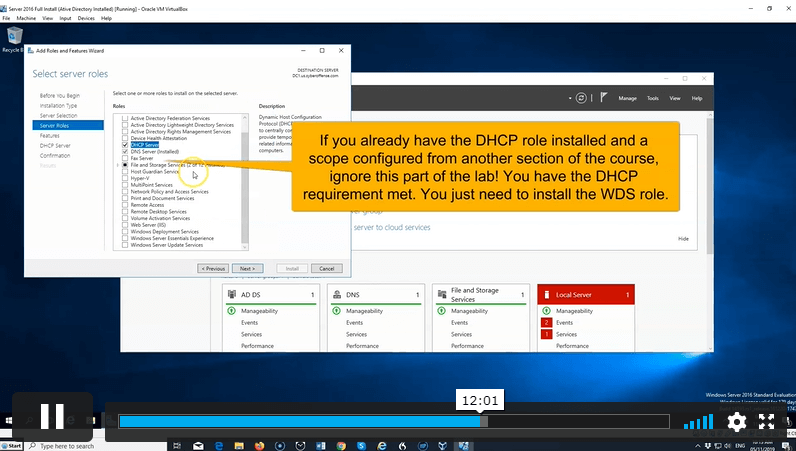Click the green Manageability icon in AD DS tile
Image resolution: width=796 pixels, height=451 pixels.
(x=231, y=311)
